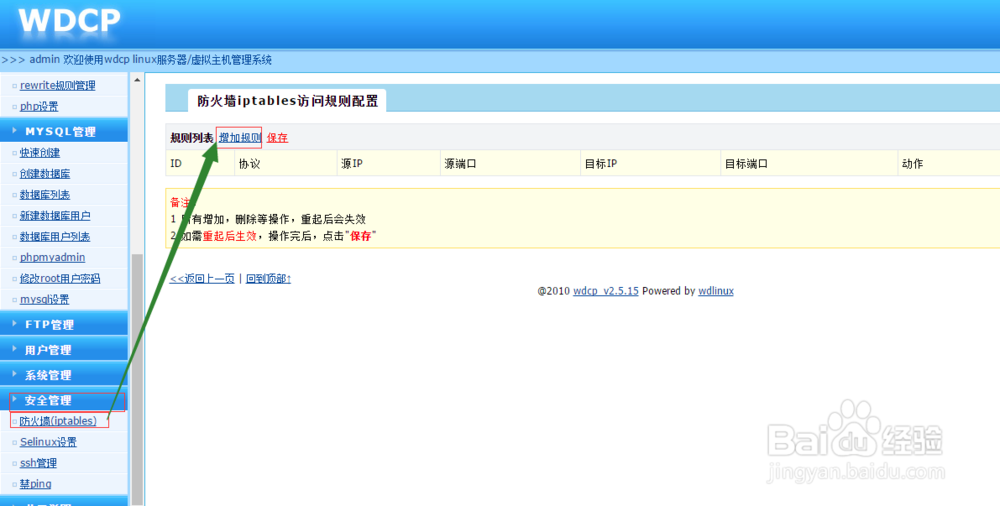Open the 数据库列表 link
The height and width of the screenshot is (506, 1000).
tap(45, 195)
